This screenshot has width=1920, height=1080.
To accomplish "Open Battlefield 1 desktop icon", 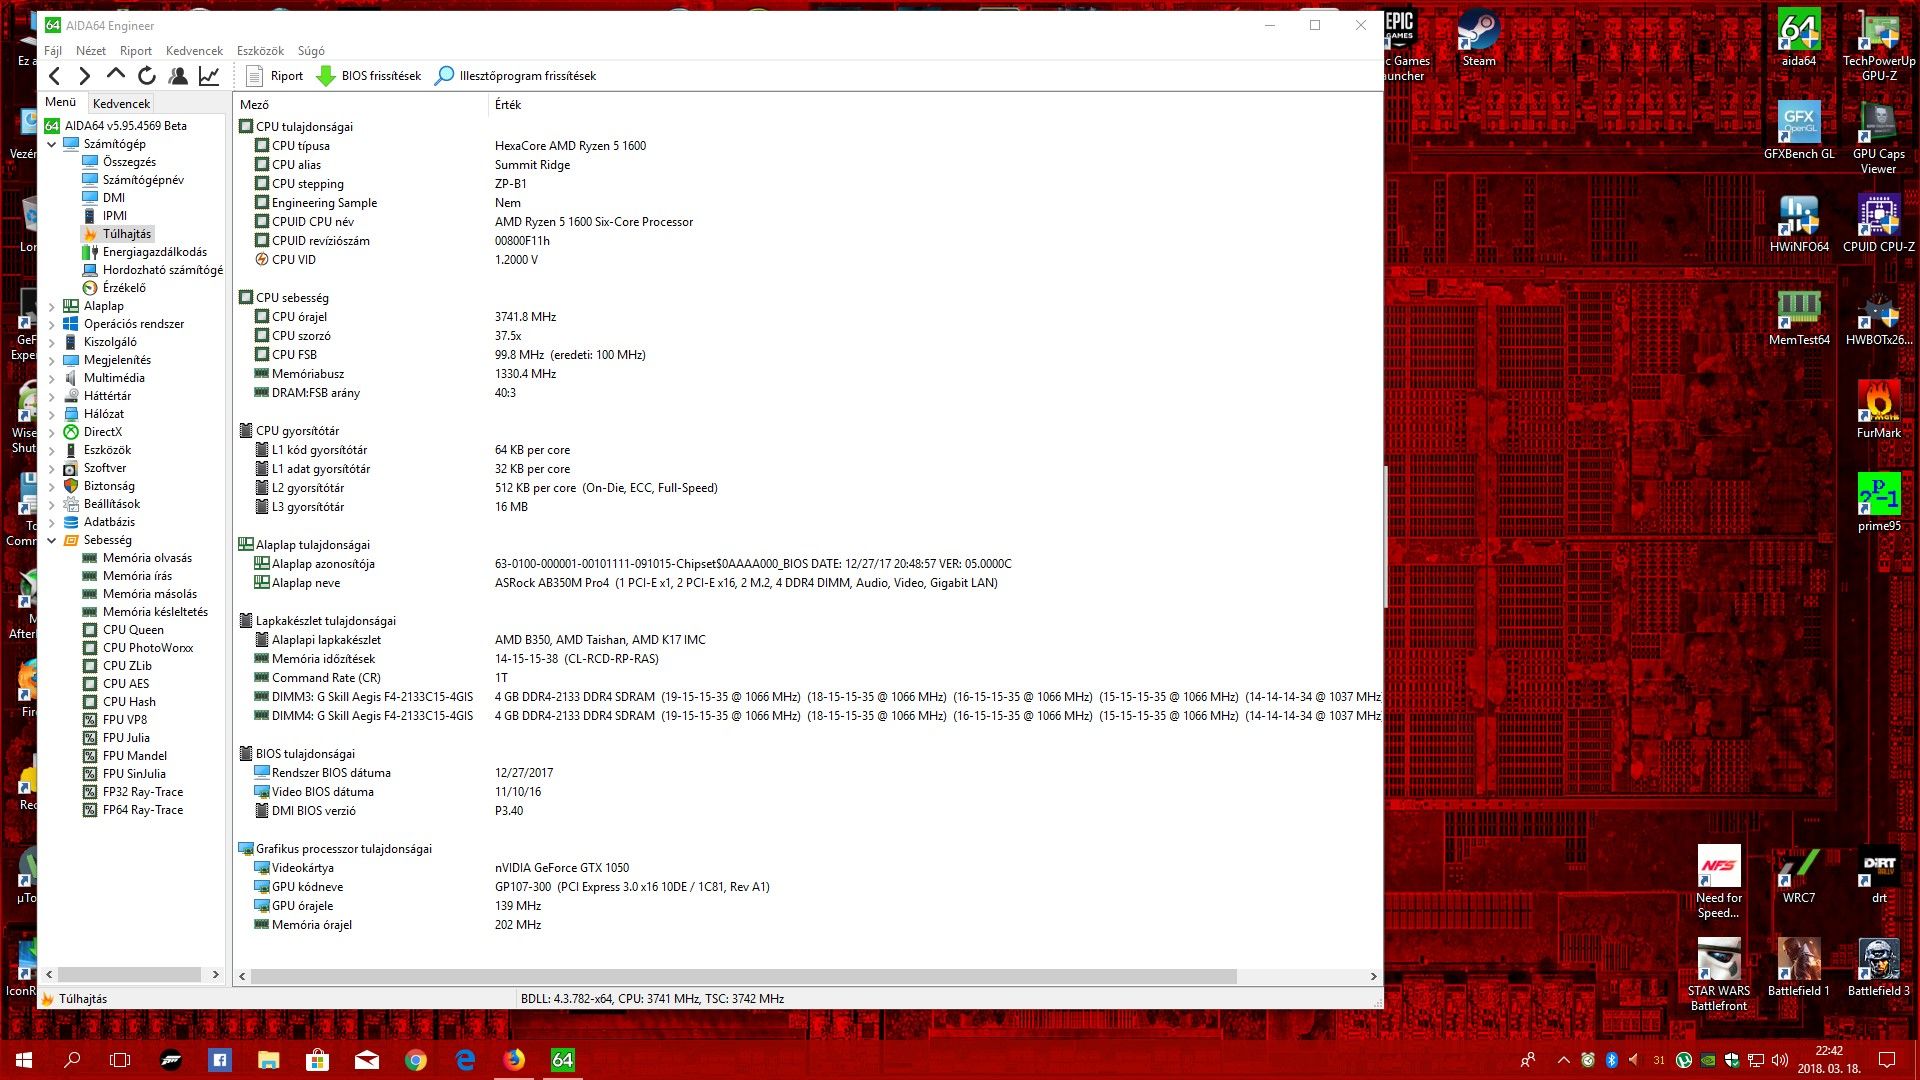I will point(1798,967).
